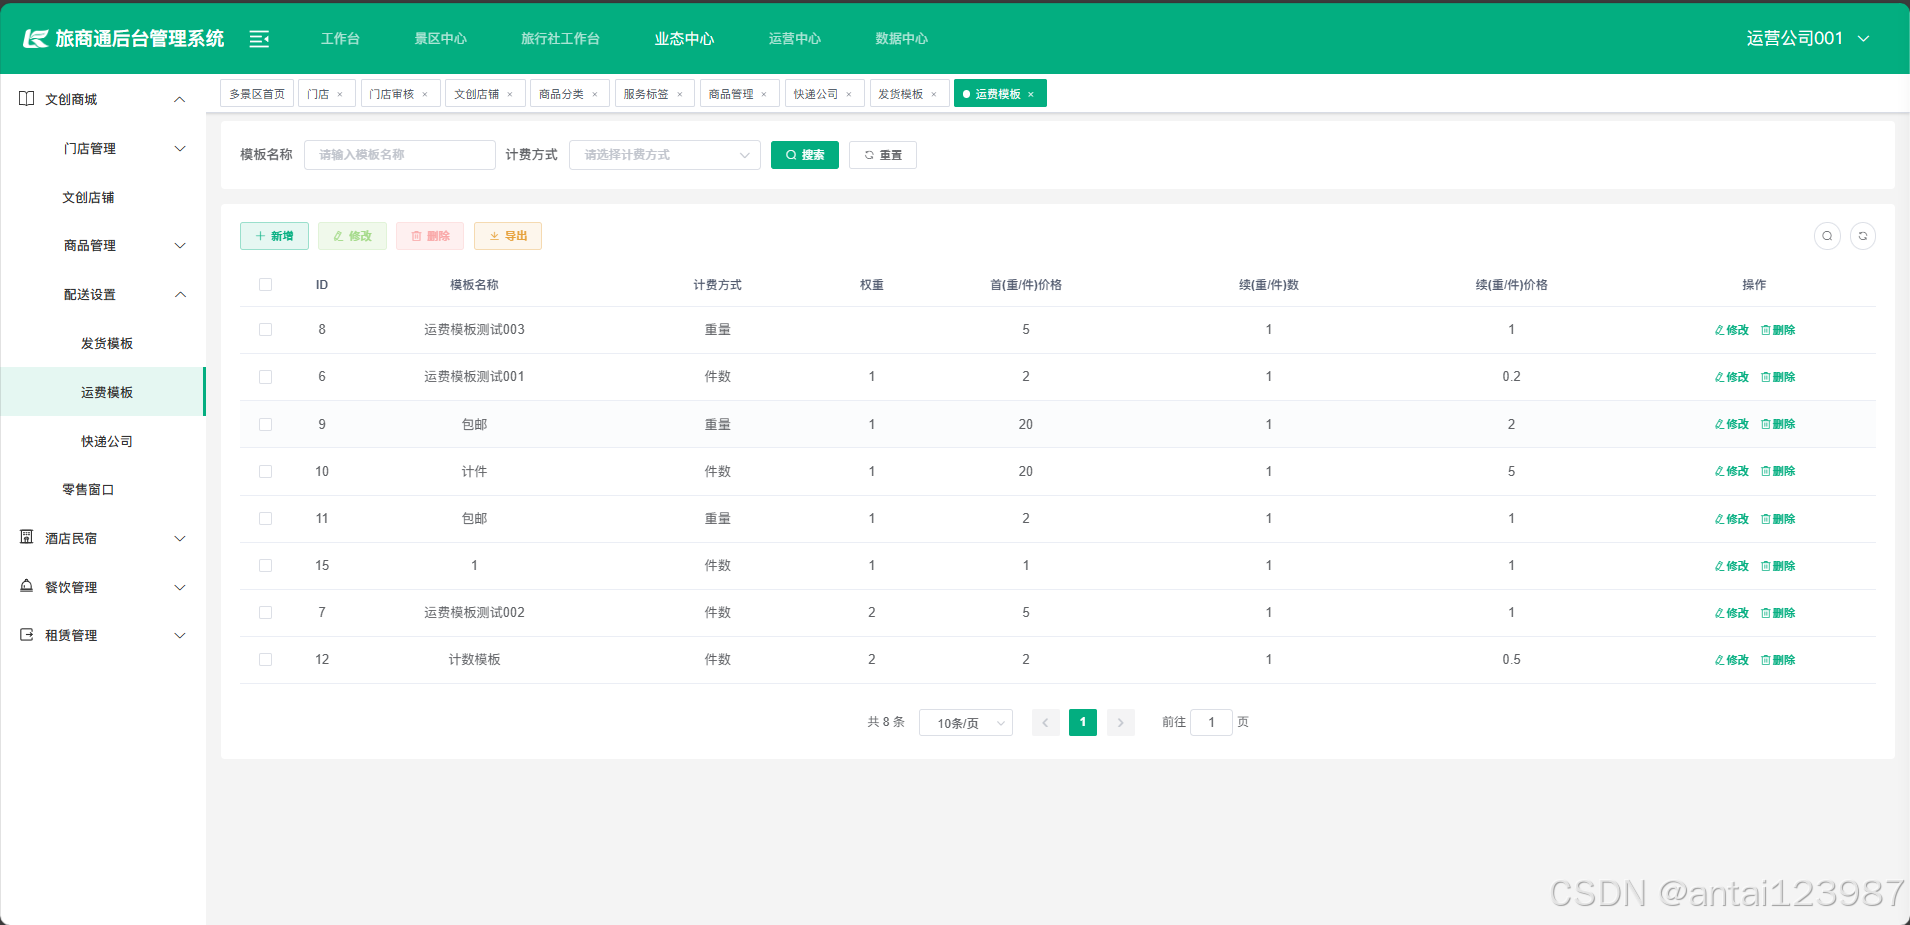Close the active 运费模板 tab
The height and width of the screenshot is (925, 1910).
(1031, 94)
